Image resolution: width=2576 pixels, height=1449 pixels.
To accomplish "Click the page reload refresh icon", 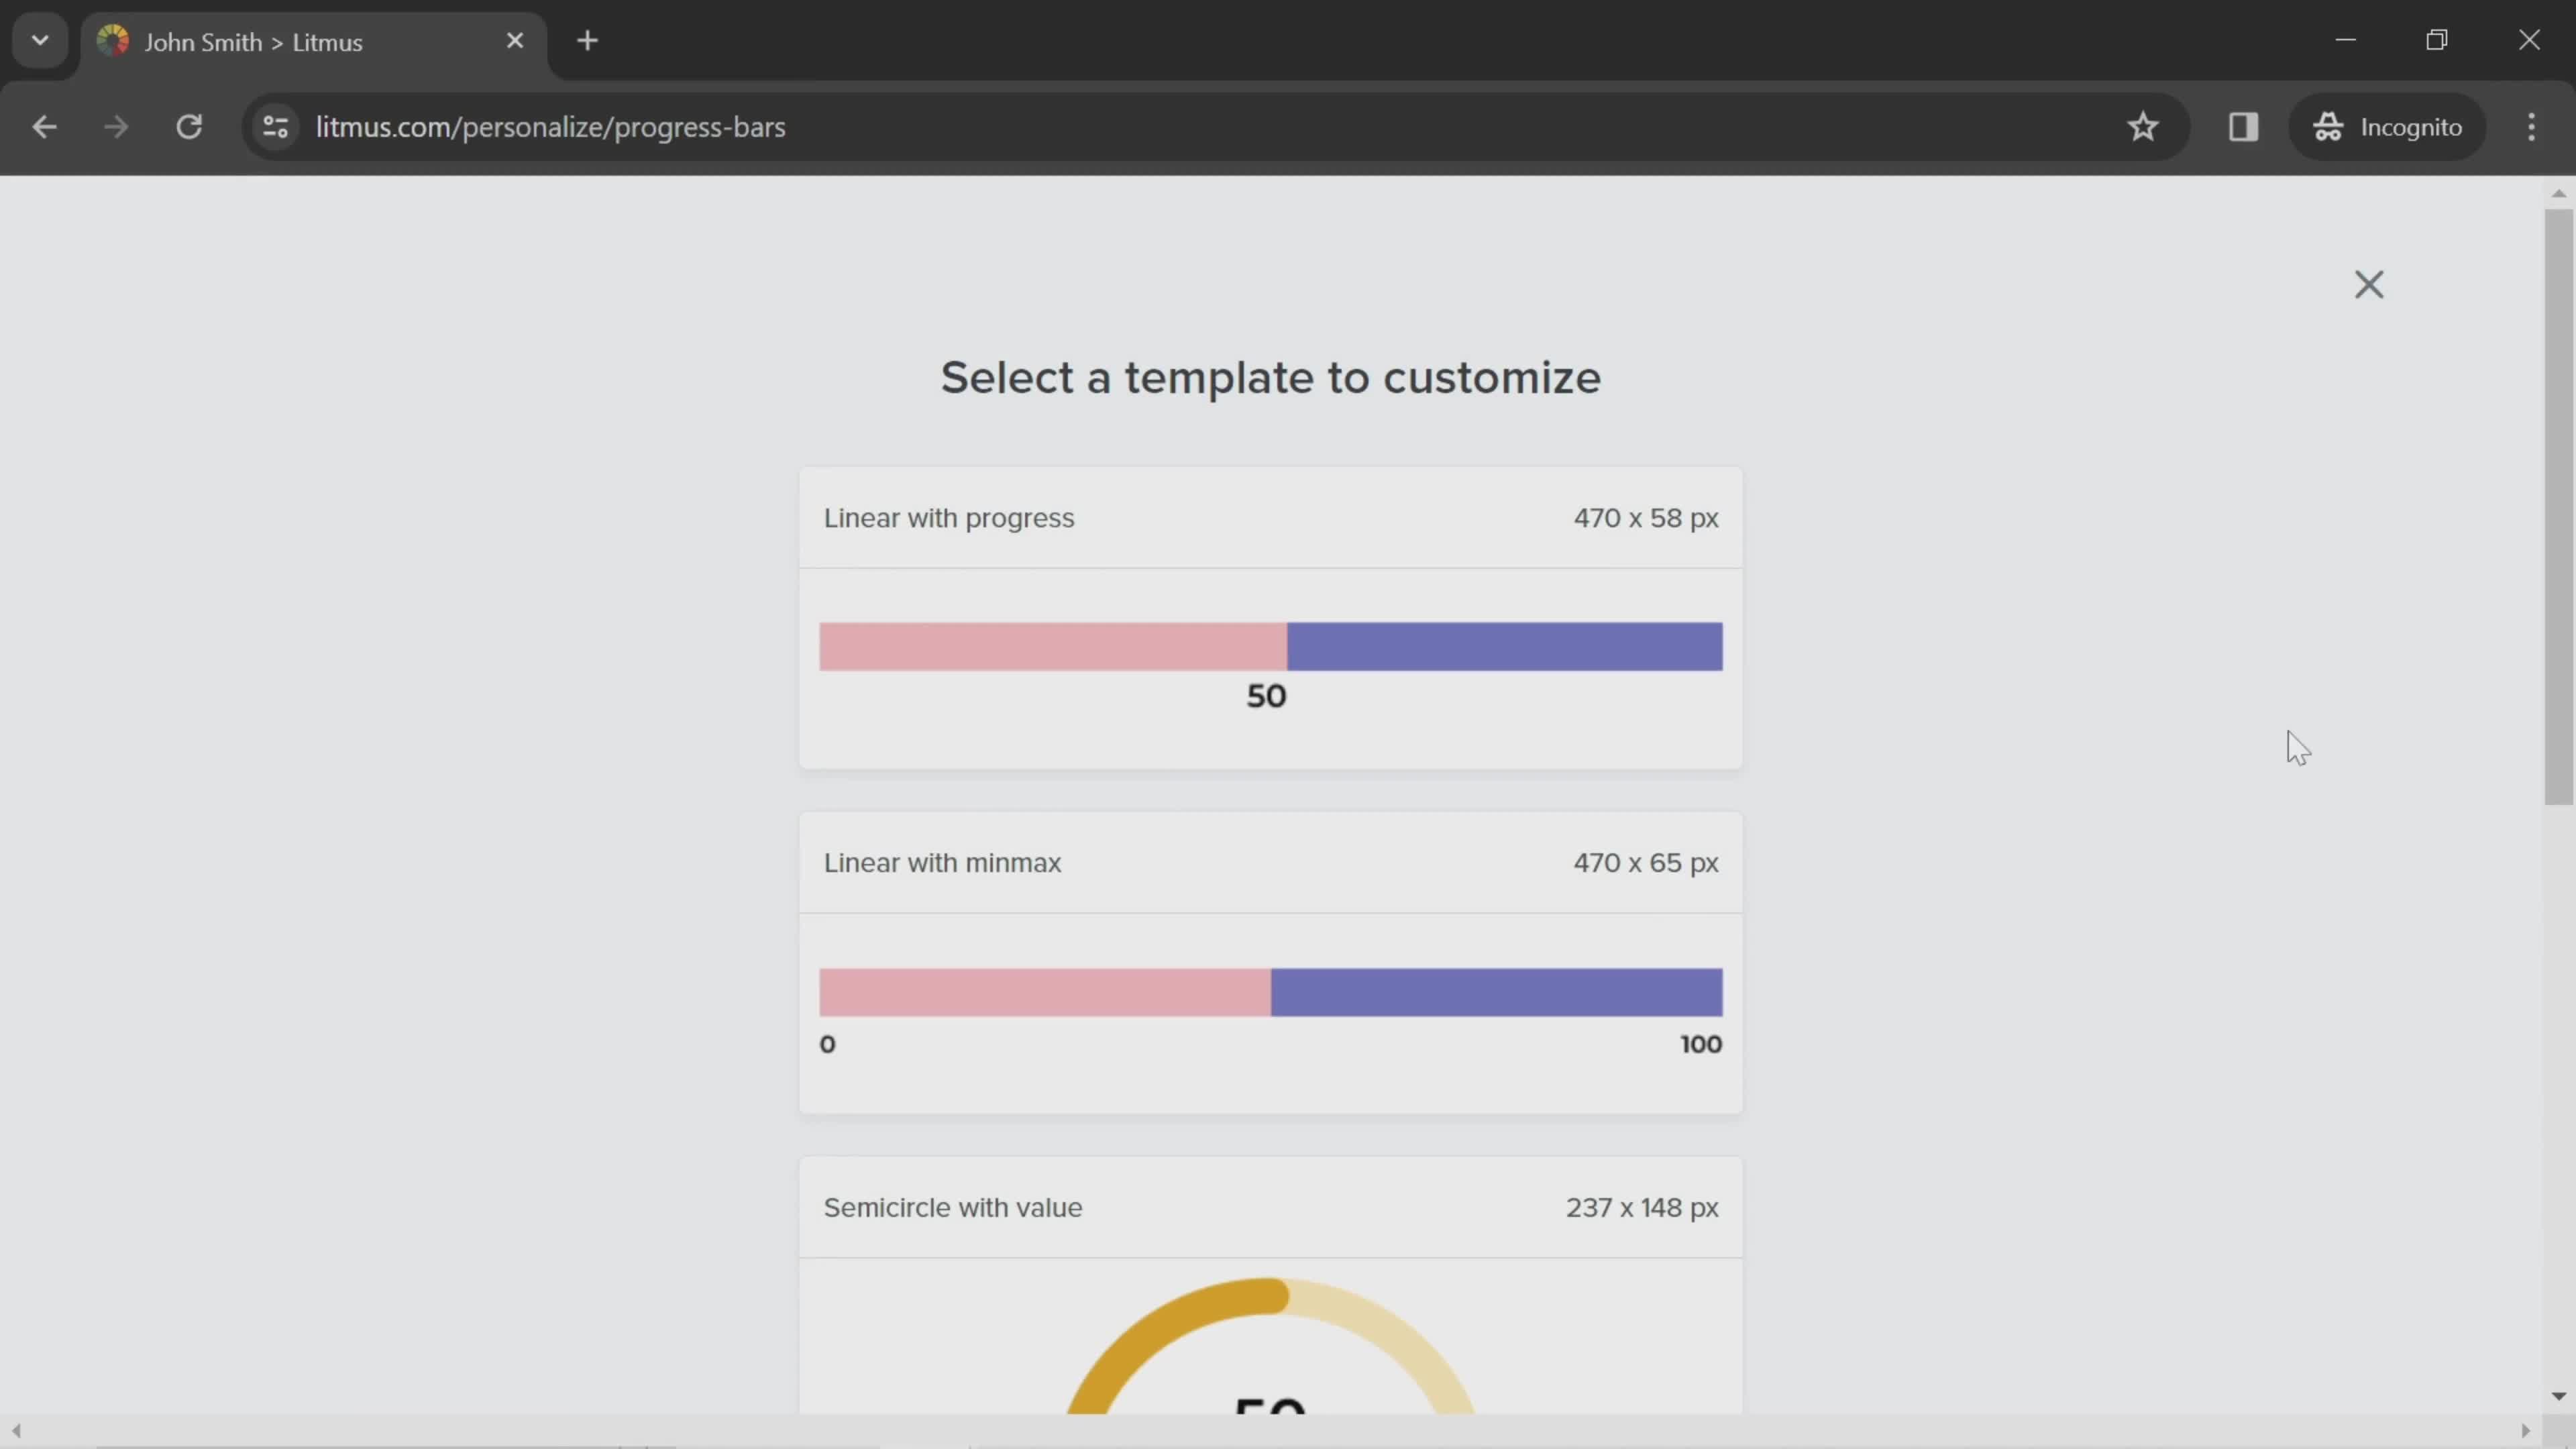I will point(189,125).
